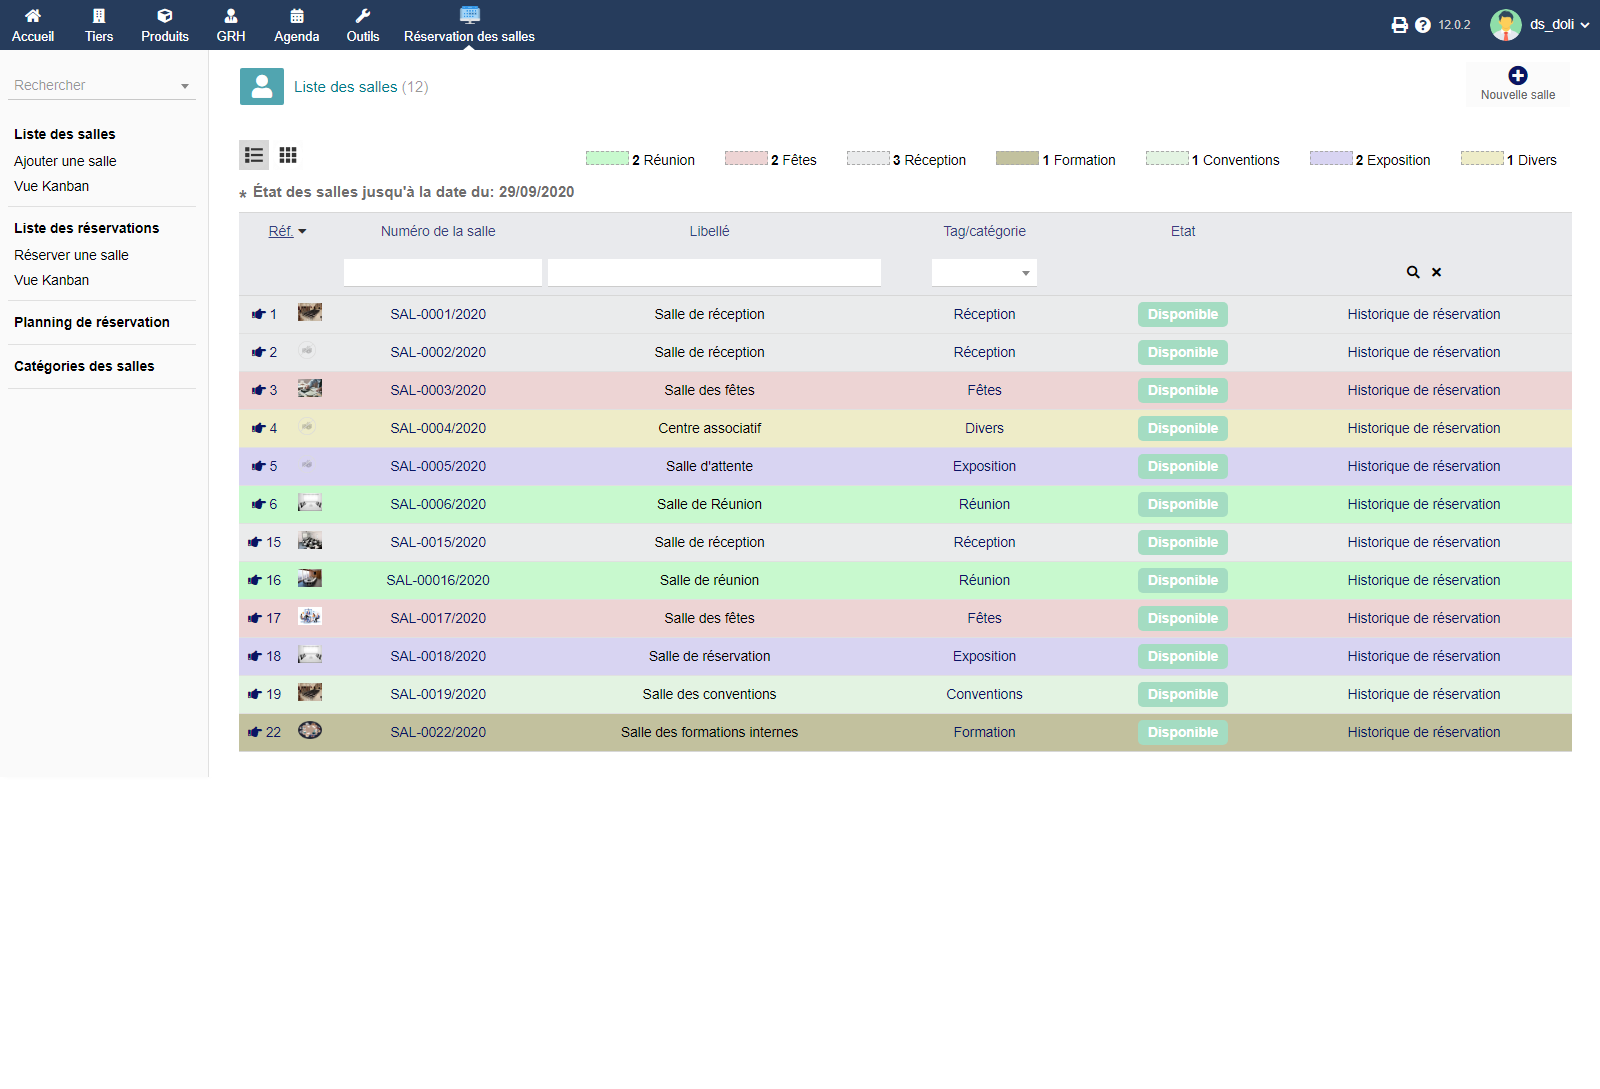Click the print icon in top bar
The width and height of the screenshot is (1600, 1089).
(1399, 25)
